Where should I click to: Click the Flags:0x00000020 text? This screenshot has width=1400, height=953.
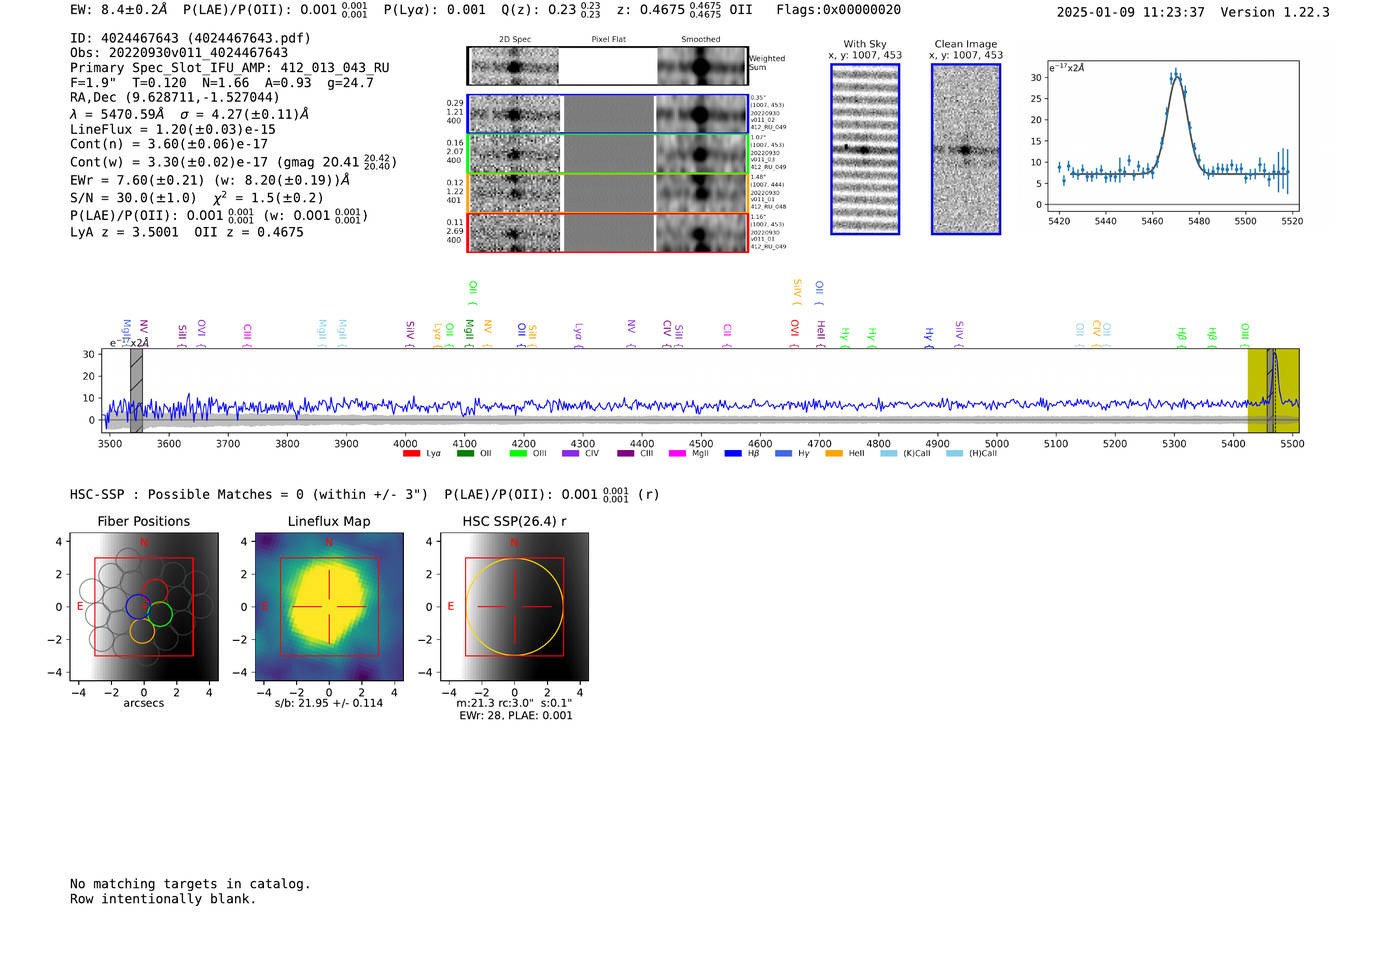[838, 10]
